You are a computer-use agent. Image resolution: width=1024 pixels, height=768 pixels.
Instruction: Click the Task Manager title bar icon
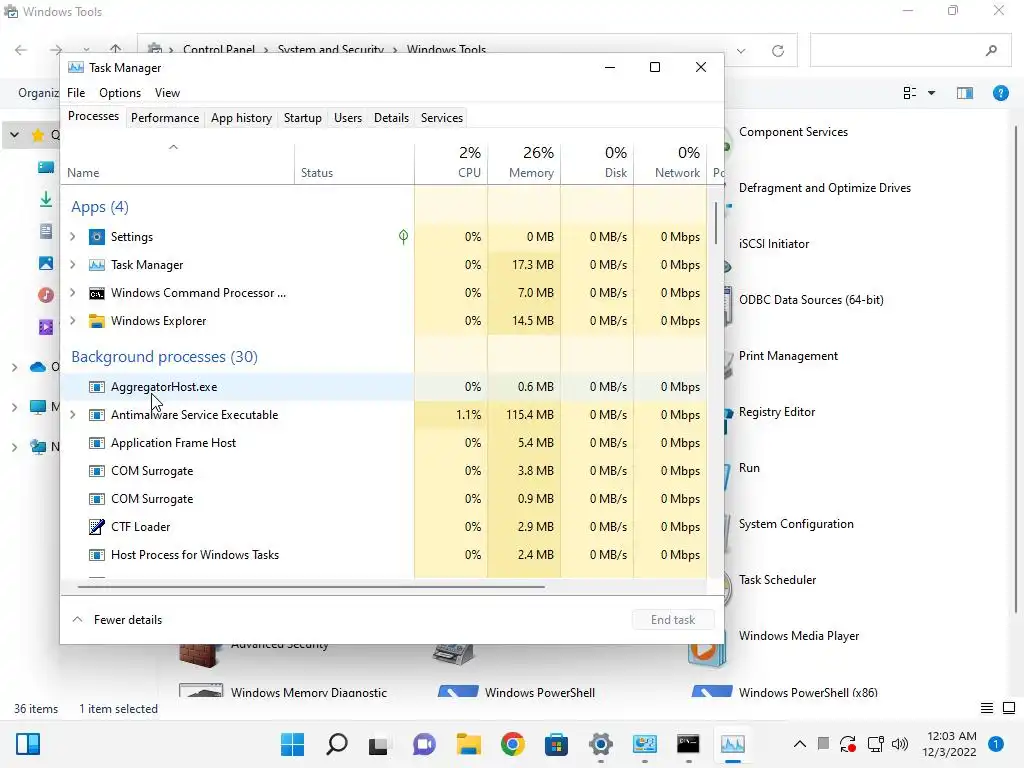76,68
